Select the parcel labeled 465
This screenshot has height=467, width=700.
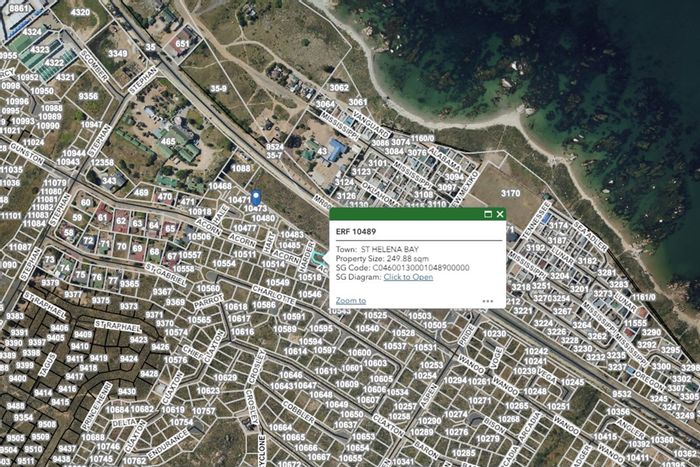(167, 142)
